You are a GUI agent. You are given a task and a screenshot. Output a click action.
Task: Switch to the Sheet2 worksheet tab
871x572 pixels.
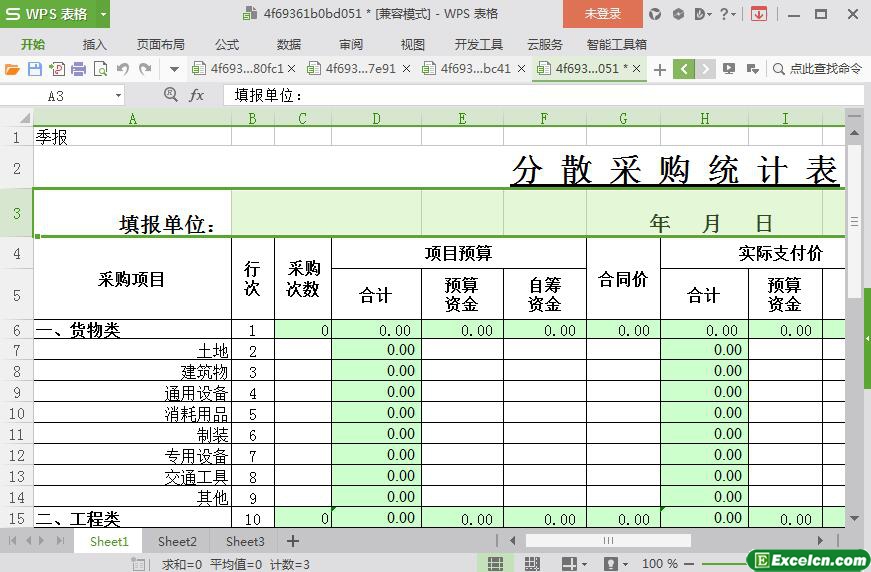coord(177,541)
